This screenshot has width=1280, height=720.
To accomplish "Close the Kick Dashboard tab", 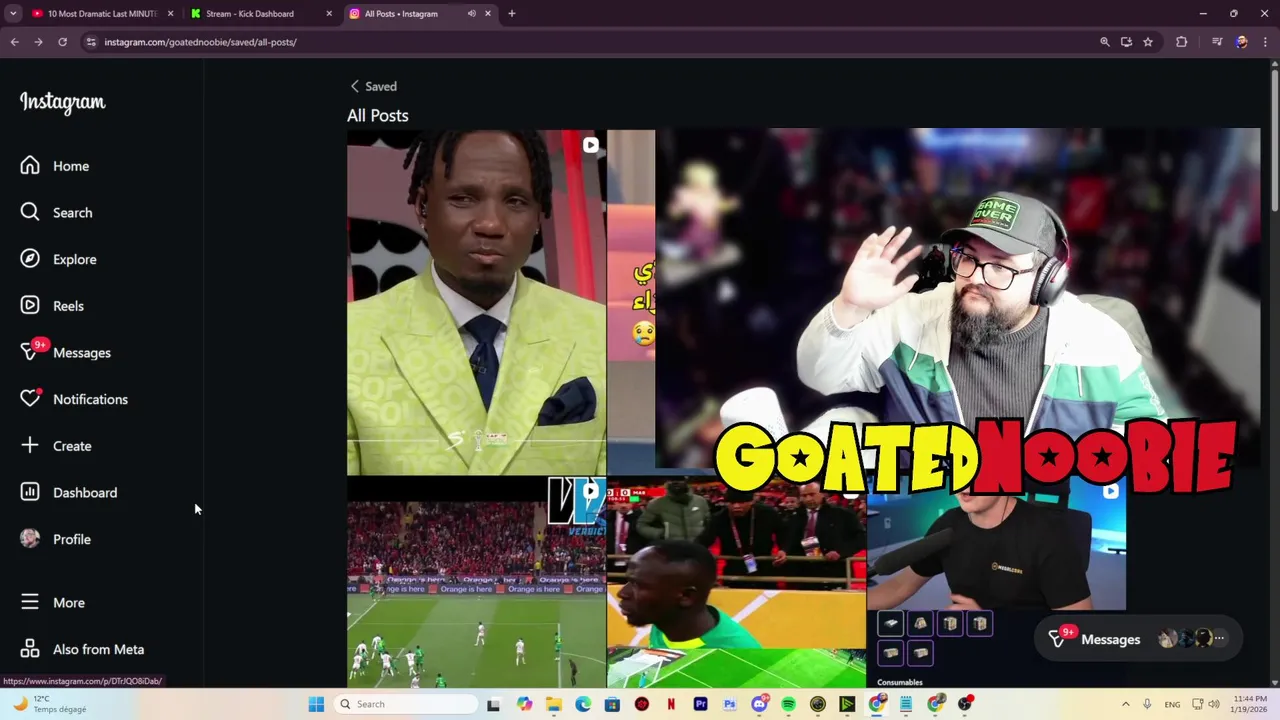I will (x=329, y=14).
